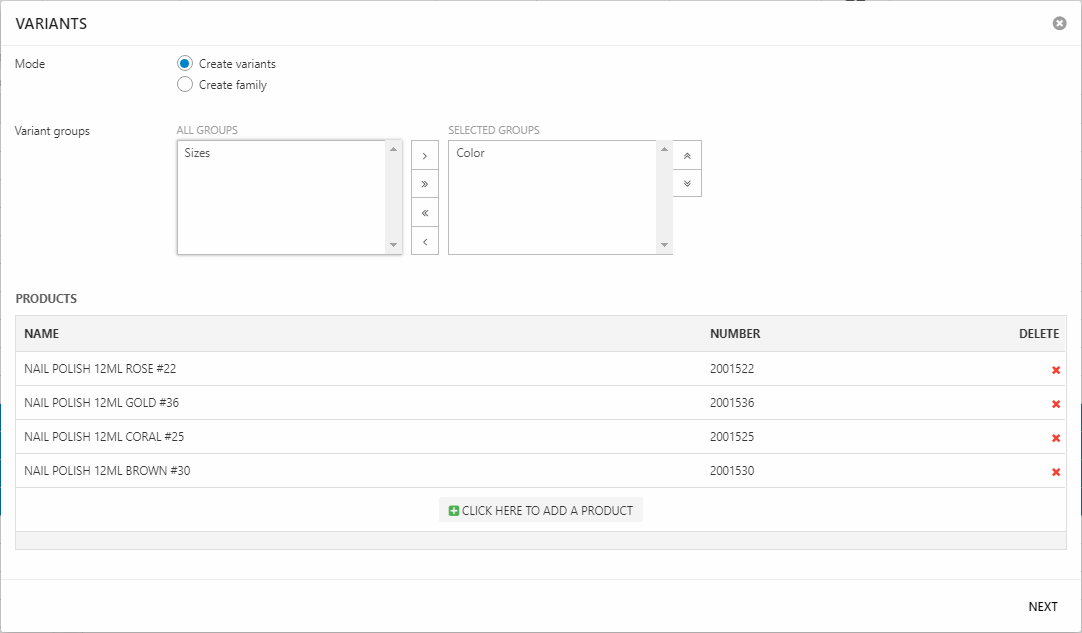Delete the CORAL #25 product row
Viewport: 1082px width, 633px height.
(x=1055, y=438)
